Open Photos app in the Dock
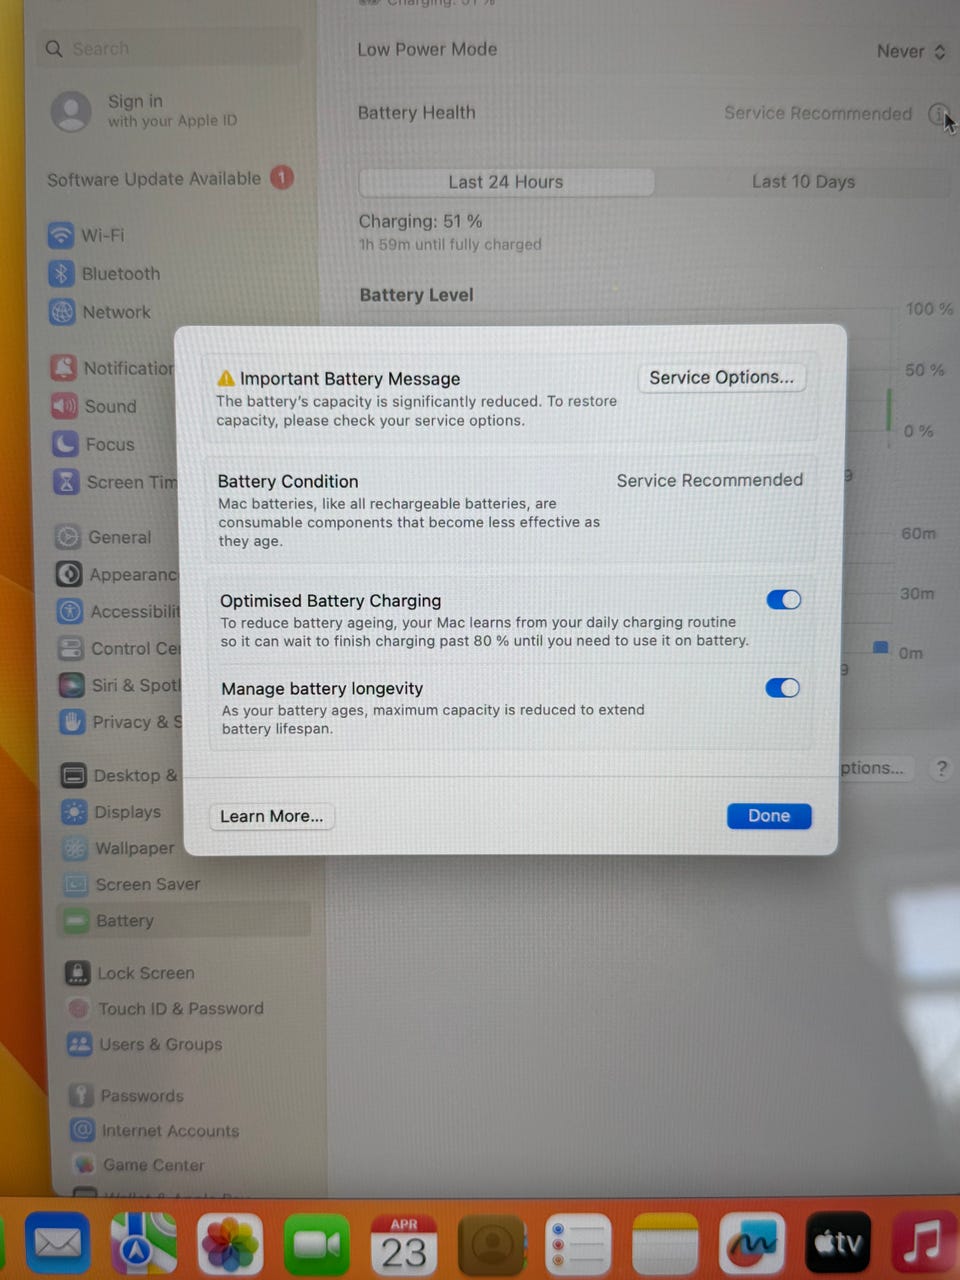 (230, 1244)
